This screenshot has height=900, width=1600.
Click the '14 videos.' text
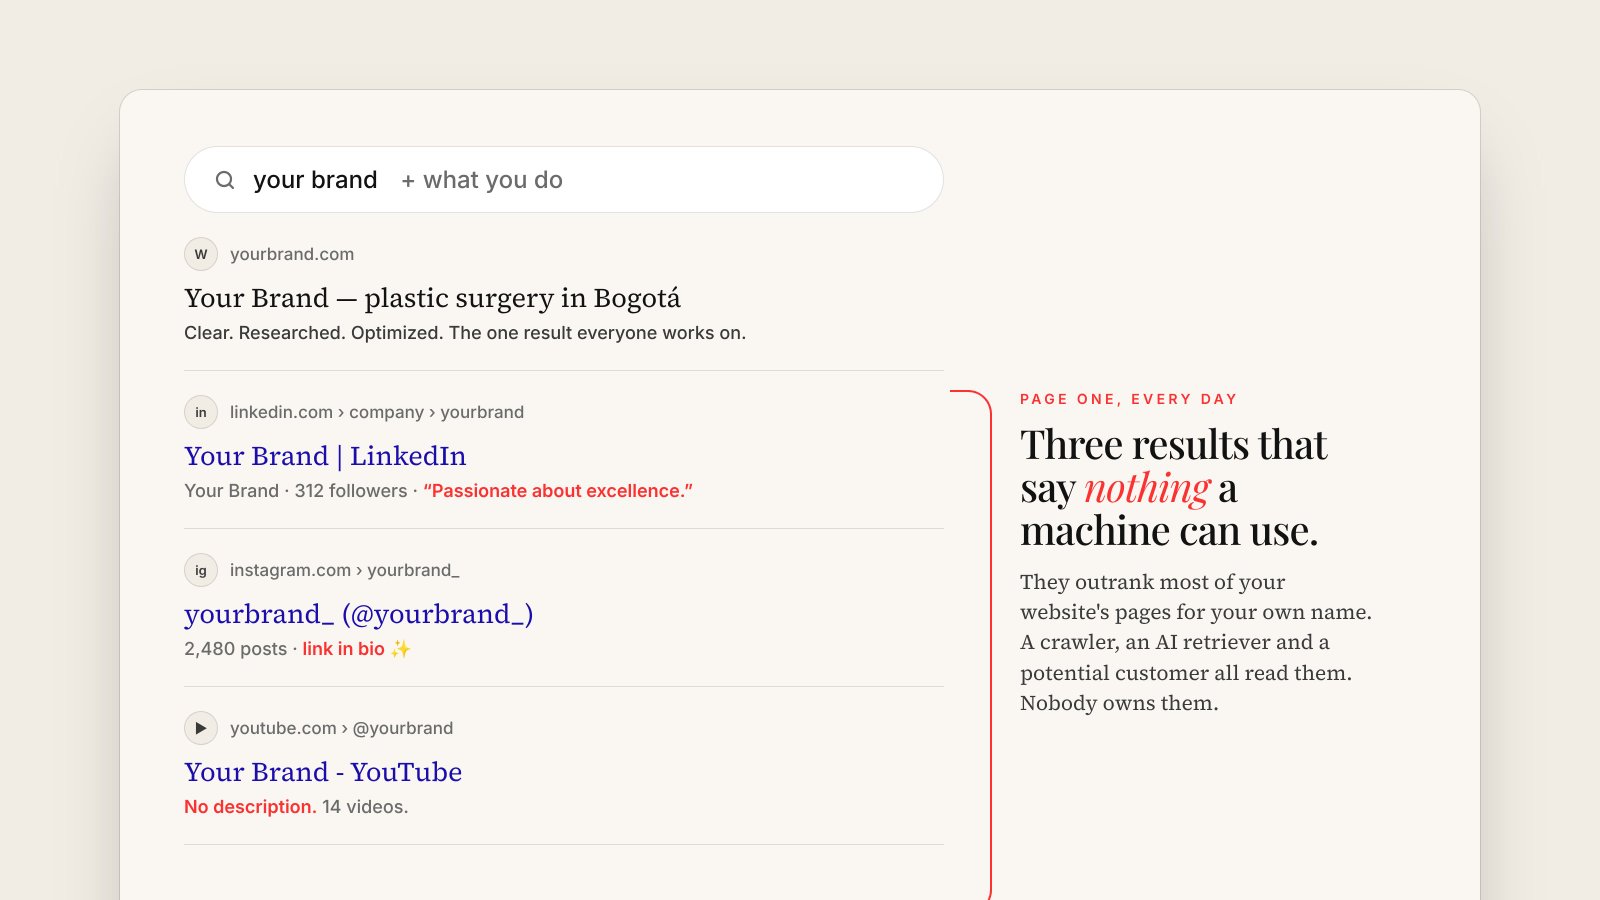click(365, 807)
